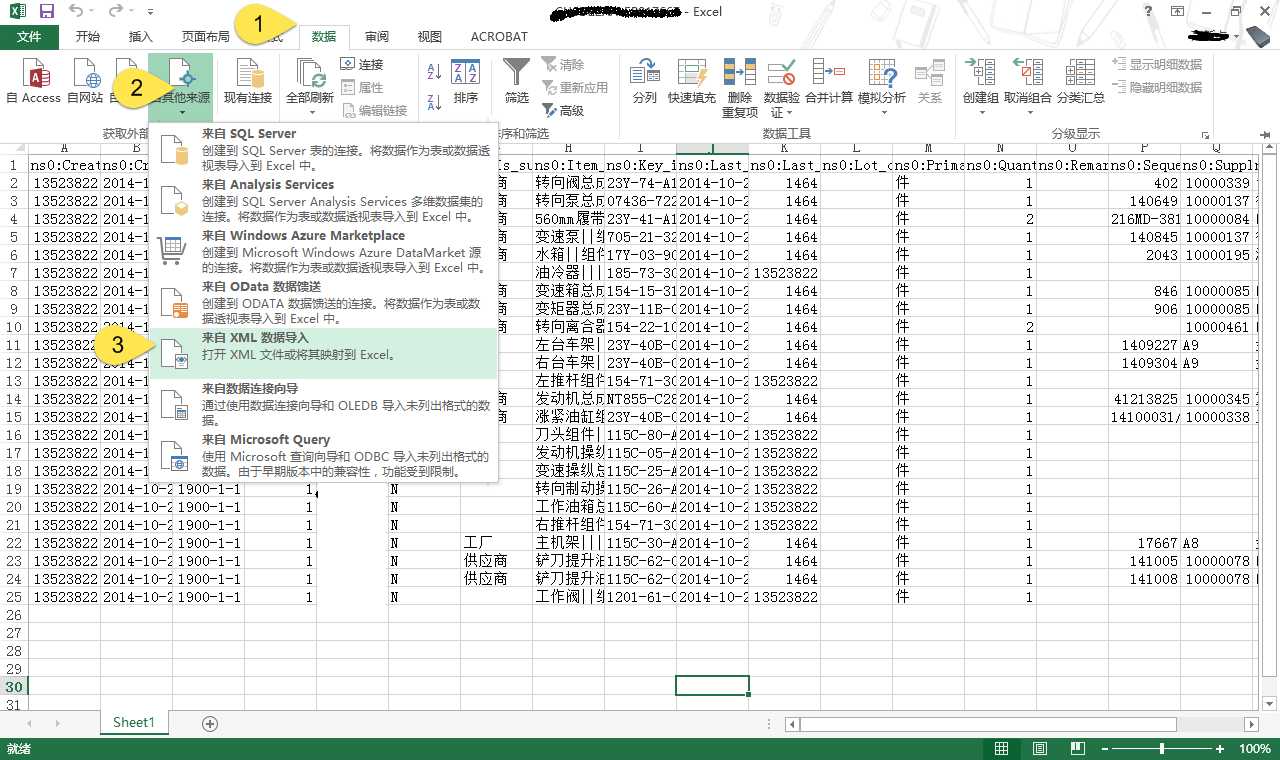Switch to the 视图 view tab
This screenshot has width=1280, height=760.
point(430,37)
